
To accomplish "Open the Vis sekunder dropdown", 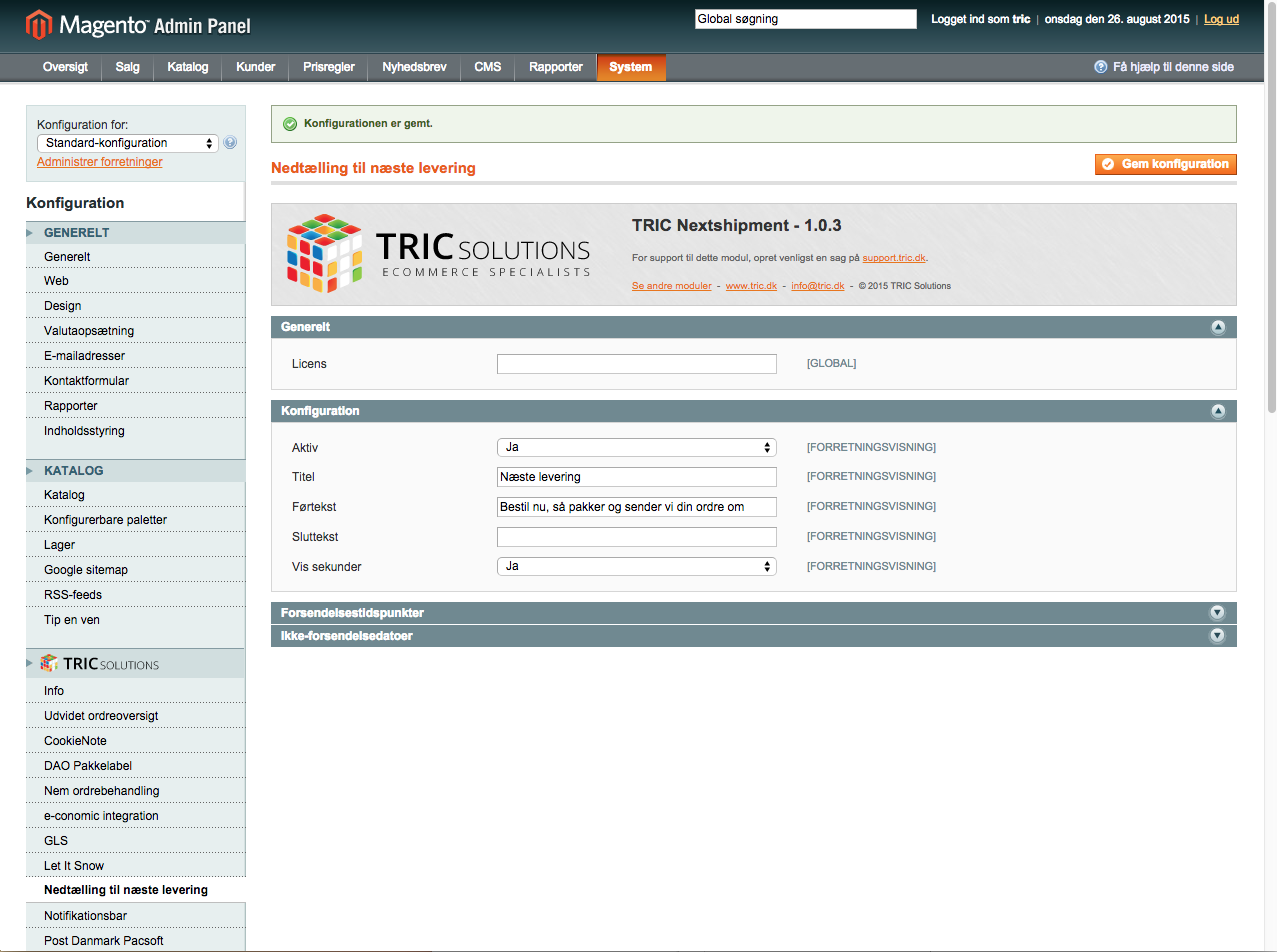I will pyautogui.click(x=636, y=566).
